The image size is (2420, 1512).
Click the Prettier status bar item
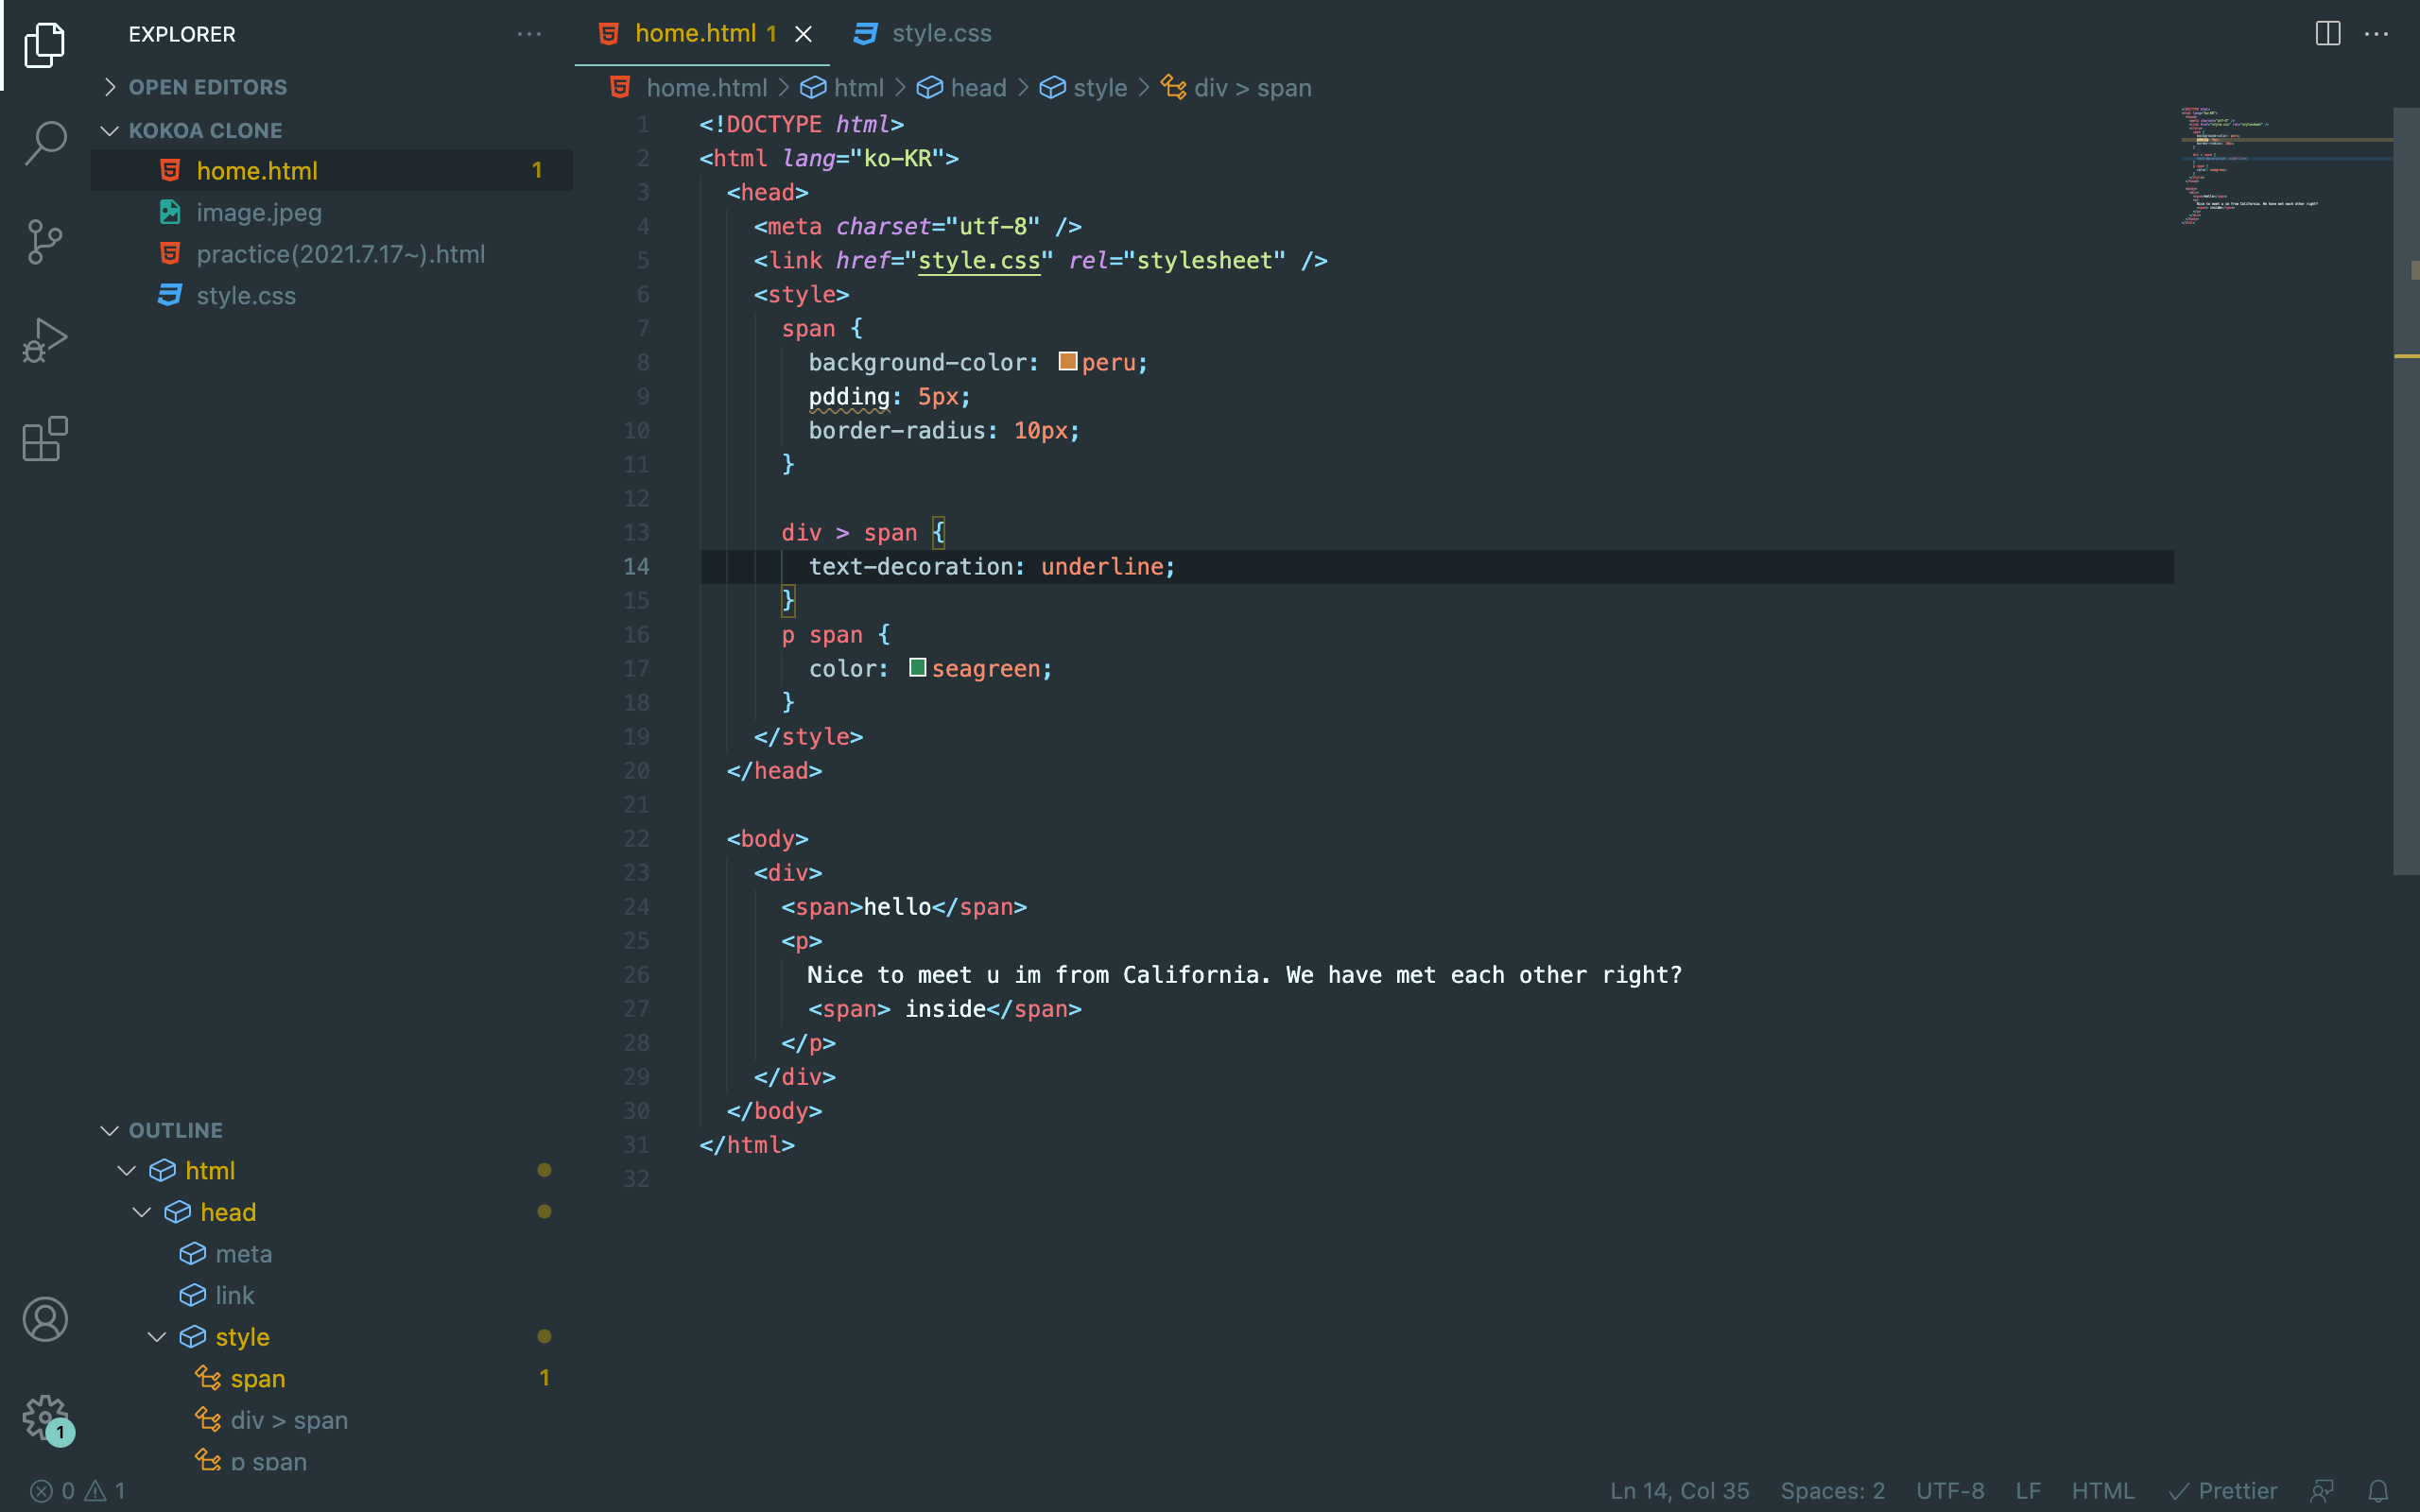(2223, 1491)
